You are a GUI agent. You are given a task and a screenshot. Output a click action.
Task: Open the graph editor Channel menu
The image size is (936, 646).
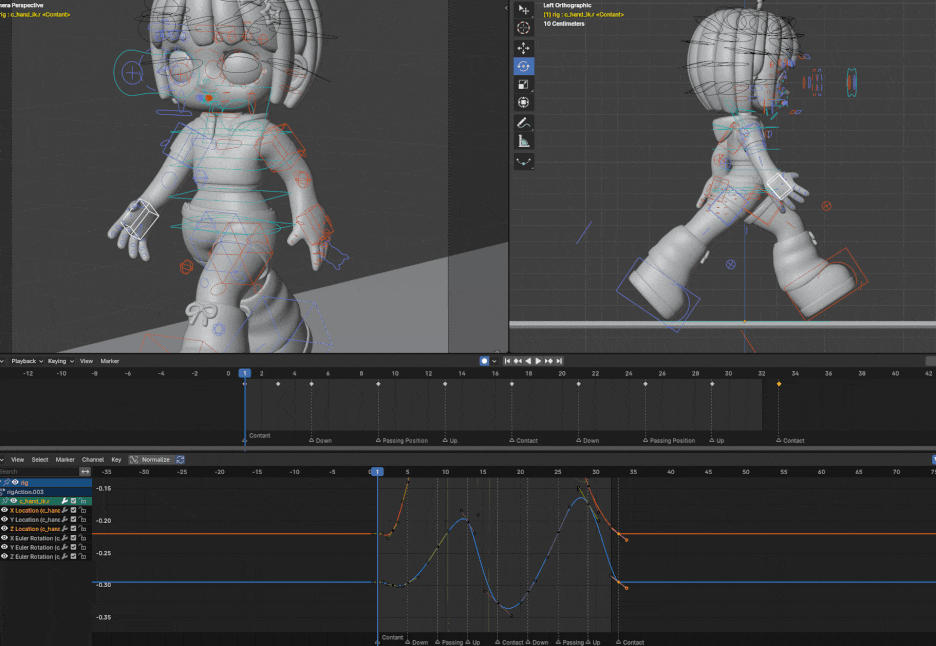93,460
